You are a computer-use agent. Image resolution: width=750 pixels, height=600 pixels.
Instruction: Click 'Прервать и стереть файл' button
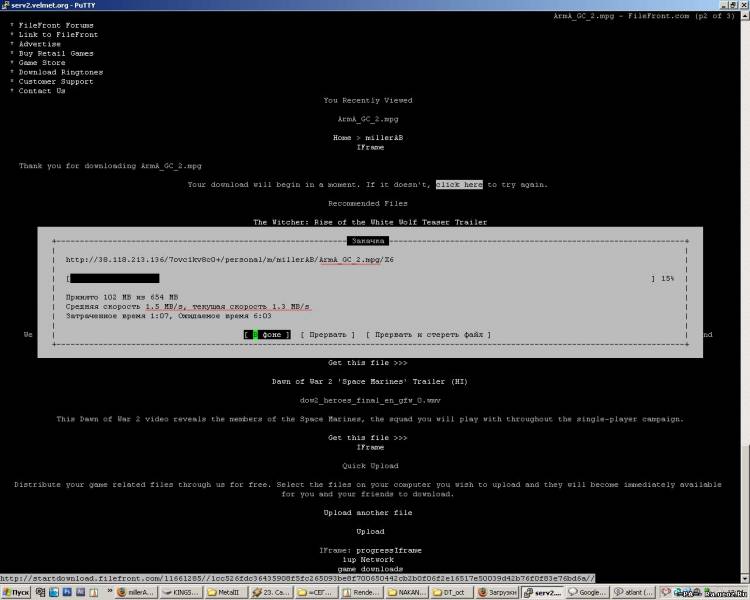click(429, 334)
